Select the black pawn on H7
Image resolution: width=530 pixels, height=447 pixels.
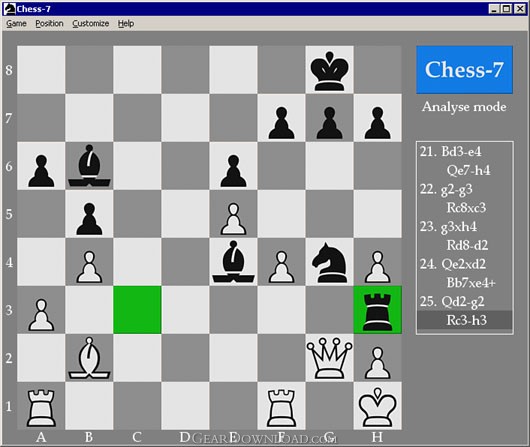pos(378,123)
